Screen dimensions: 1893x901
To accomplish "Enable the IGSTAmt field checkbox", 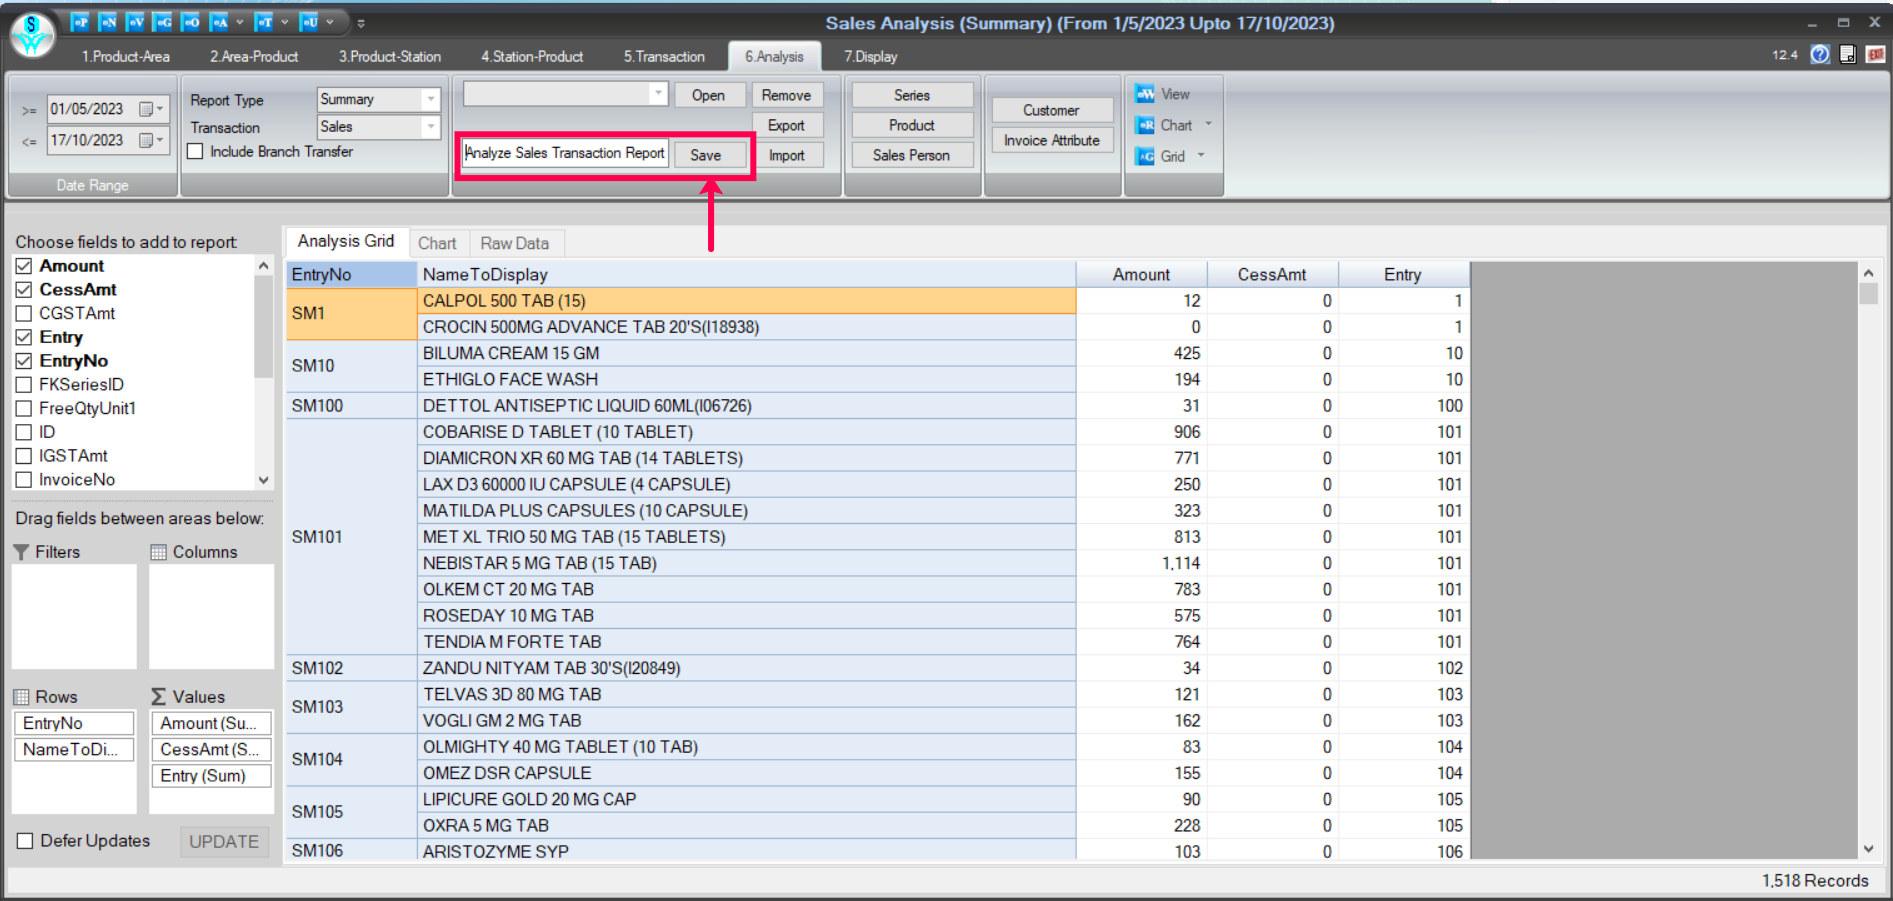I will coord(24,456).
